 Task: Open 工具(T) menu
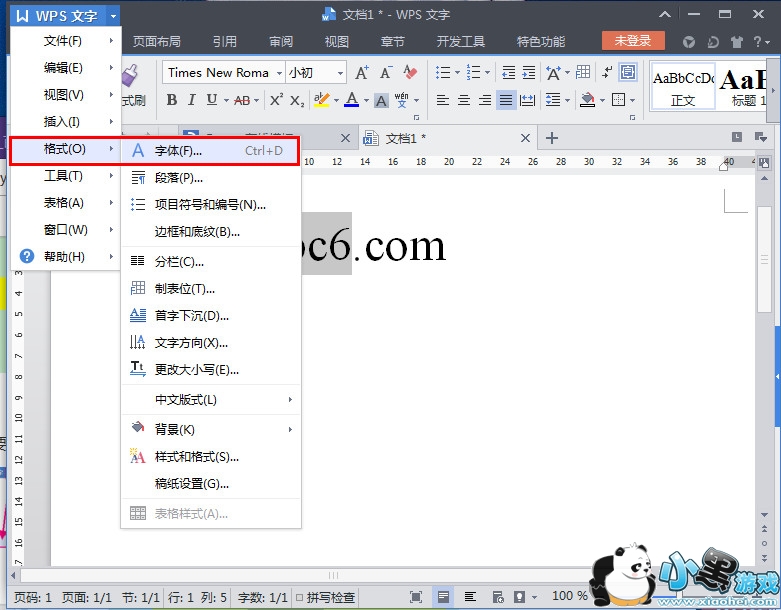tap(65, 176)
